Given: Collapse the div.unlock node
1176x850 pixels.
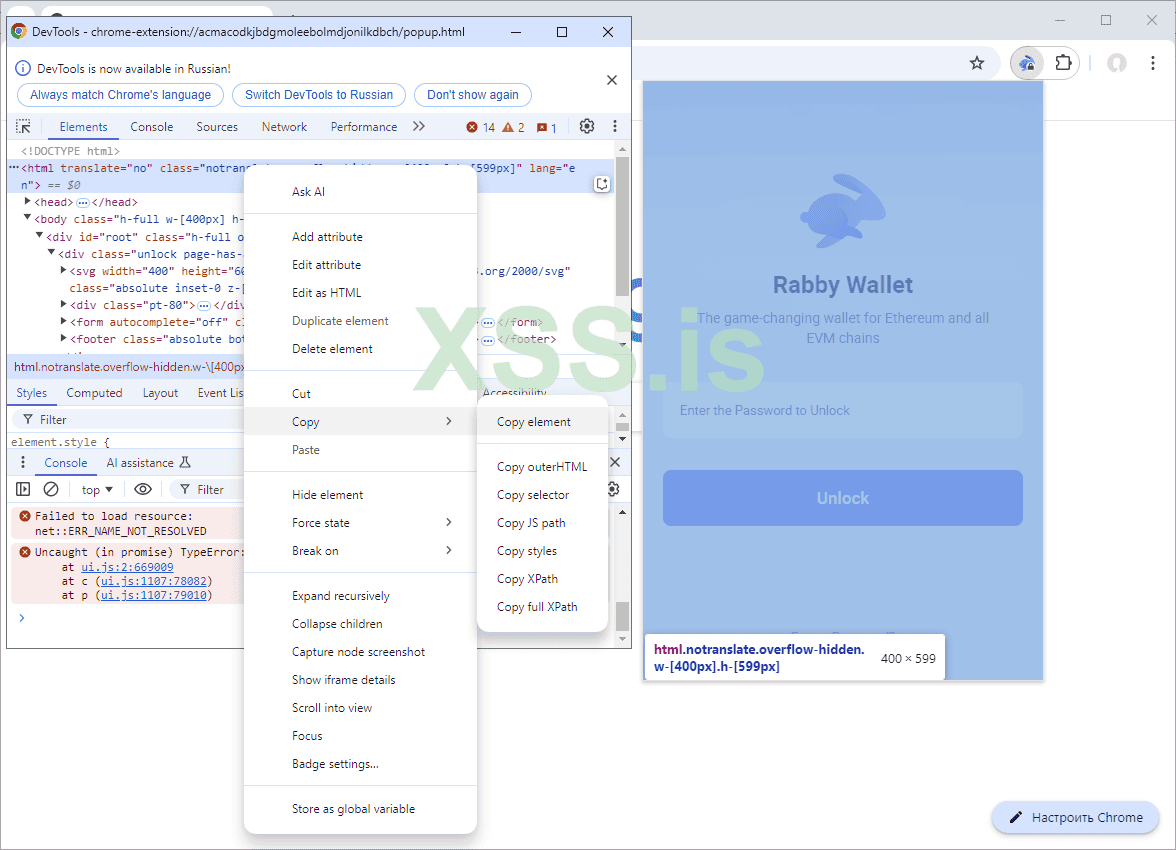Looking at the screenshot, I should coord(51,253).
